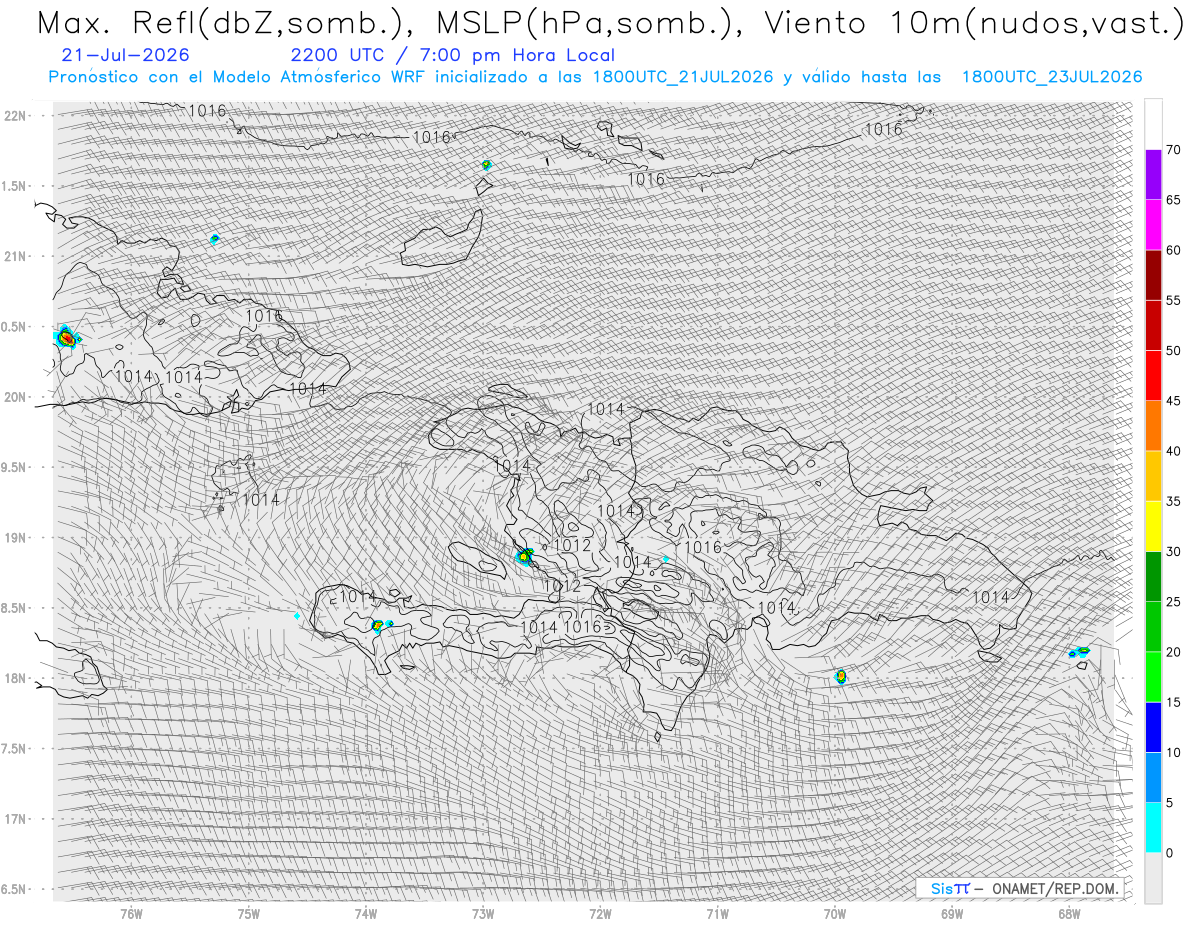The height and width of the screenshot is (927, 1200).
Task: Click the date '21-Jul-2026'
Action: (x=125, y=55)
